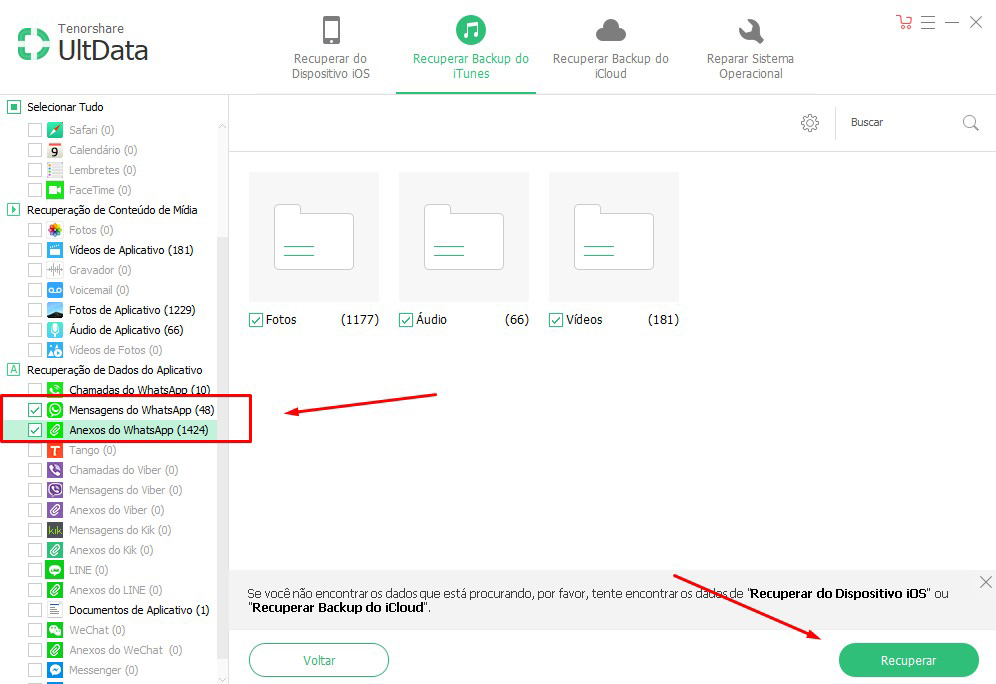Collapse Recuperação de Dados do Aplicativo section
This screenshot has width=996, height=684.
13,370
